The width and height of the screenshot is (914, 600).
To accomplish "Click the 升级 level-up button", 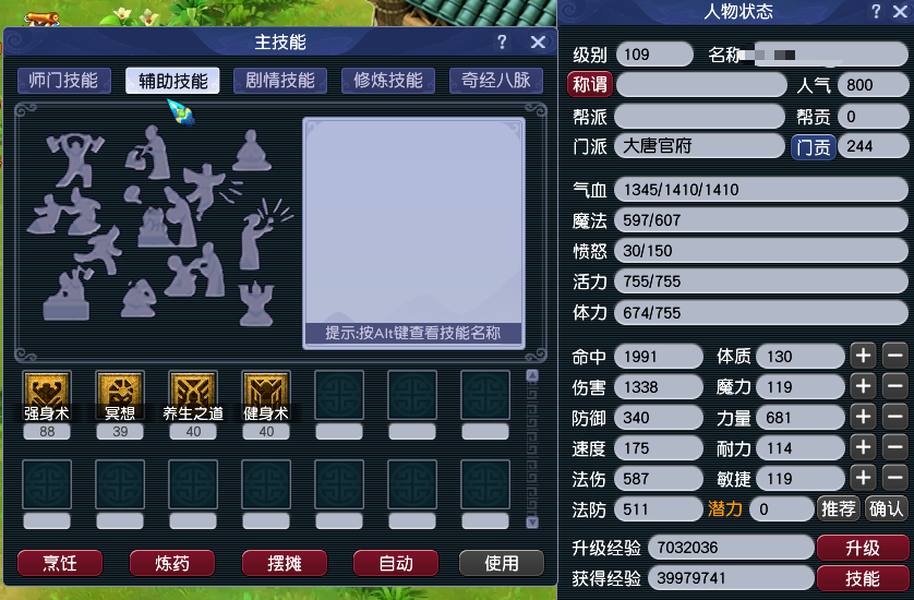I will pos(863,548).
